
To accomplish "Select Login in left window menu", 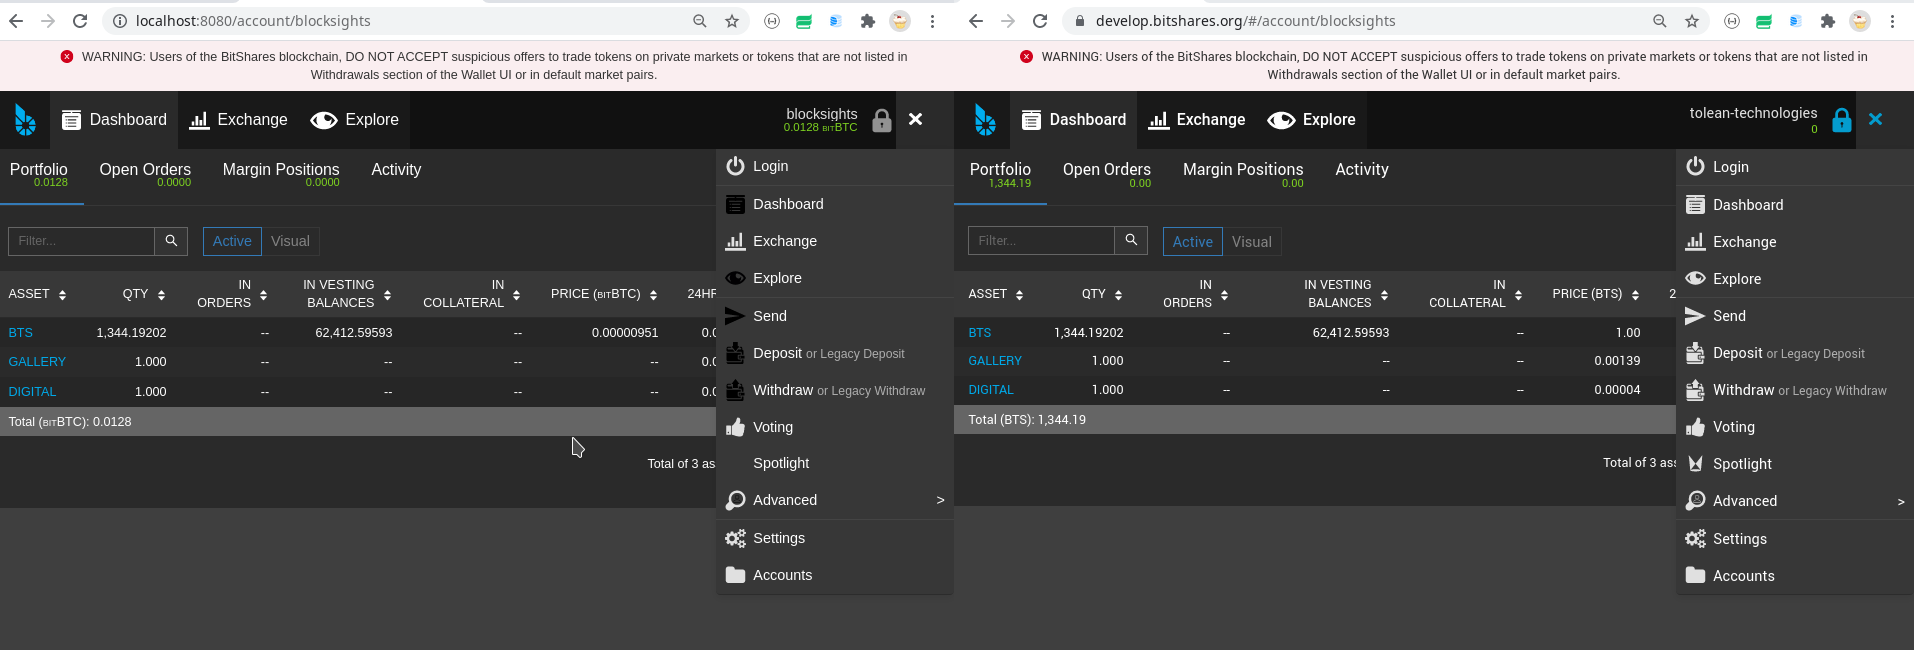I will tap(835, 166).
